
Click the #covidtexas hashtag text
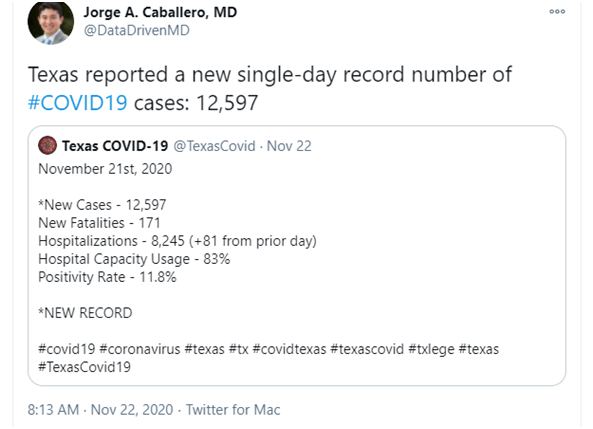coord(289,349)
